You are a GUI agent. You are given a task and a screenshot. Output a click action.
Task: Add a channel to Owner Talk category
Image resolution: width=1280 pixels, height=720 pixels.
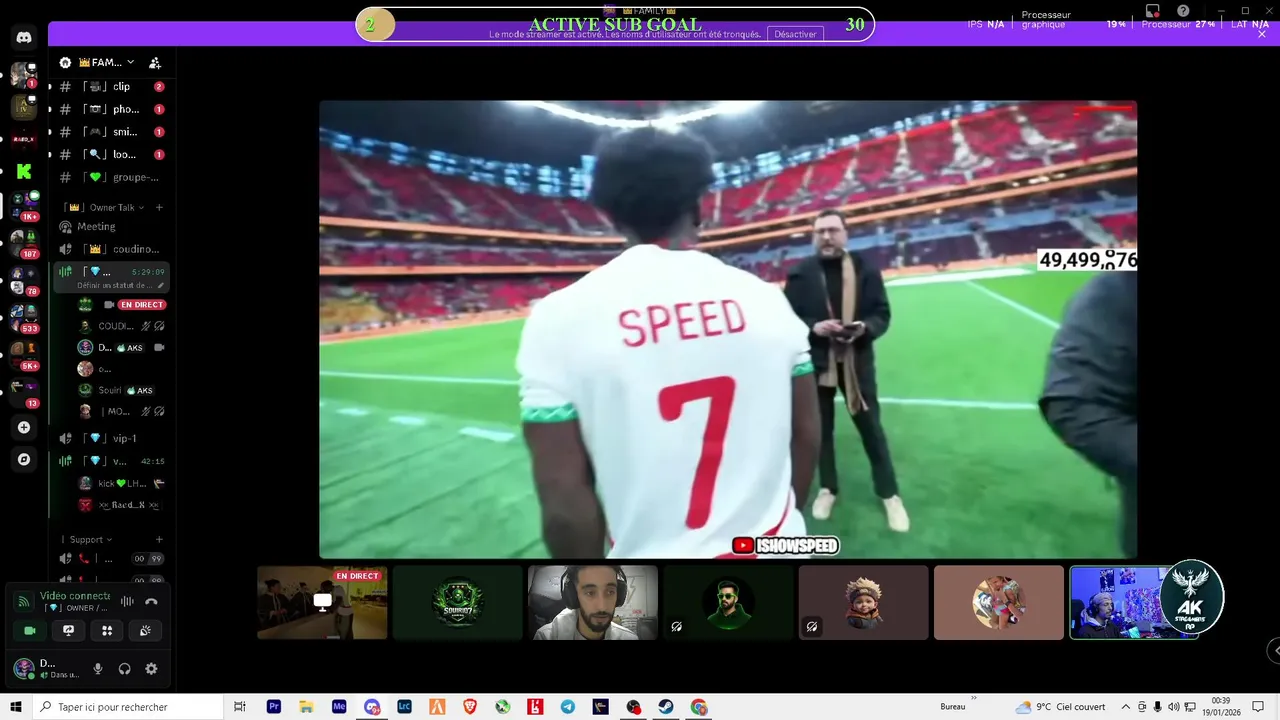click(159, 207)
